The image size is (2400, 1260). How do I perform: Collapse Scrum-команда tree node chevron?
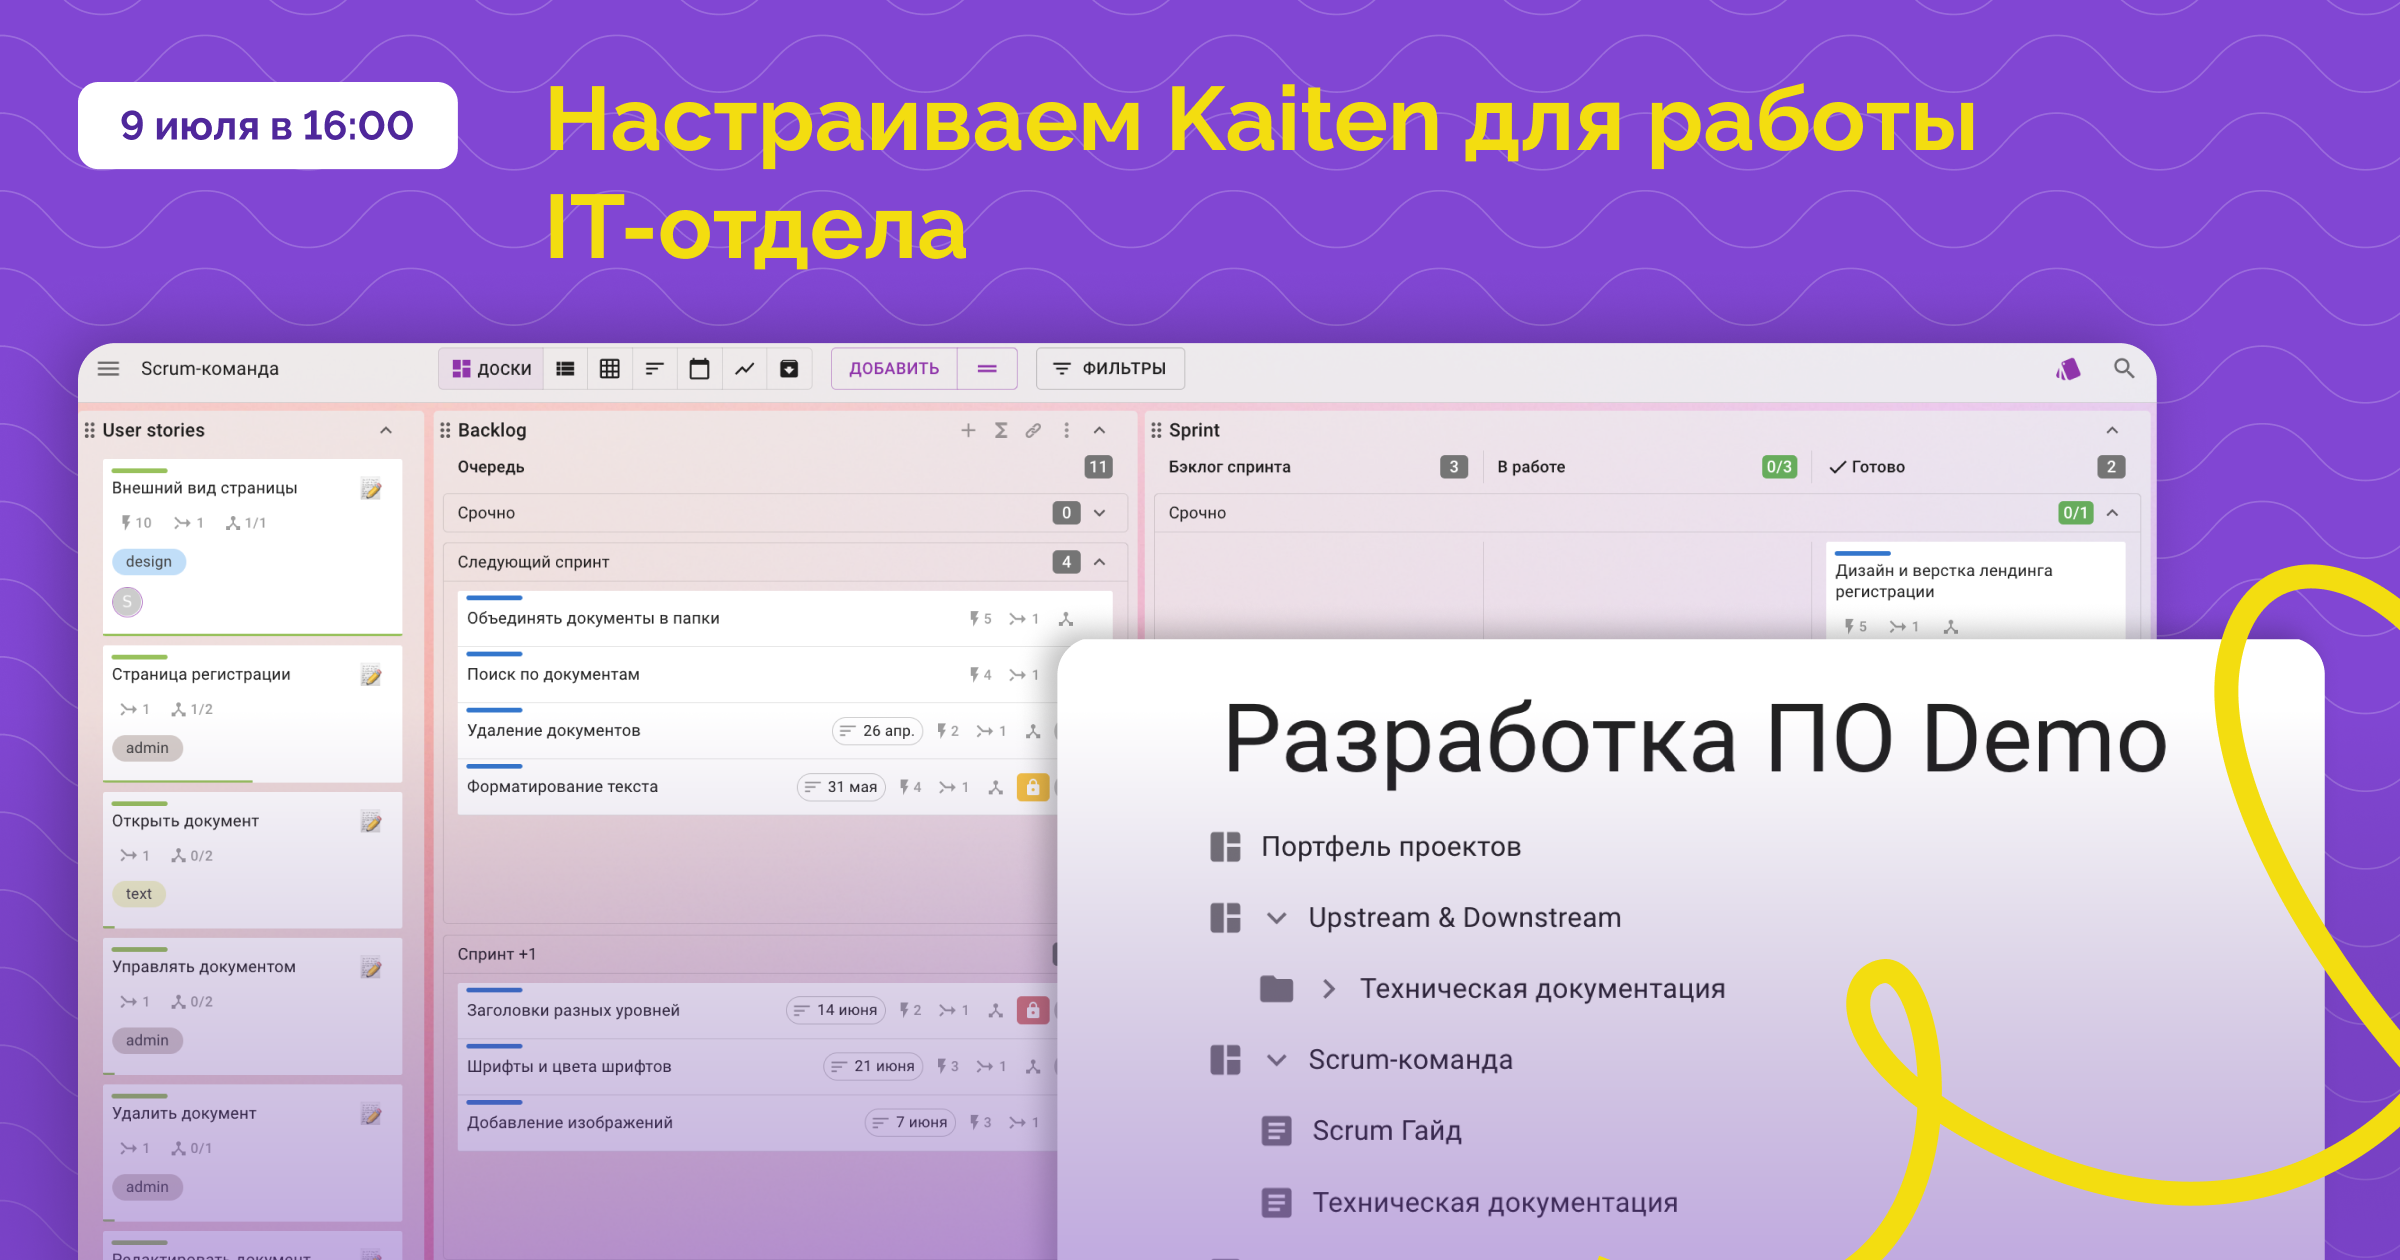click(1276, 1060)
